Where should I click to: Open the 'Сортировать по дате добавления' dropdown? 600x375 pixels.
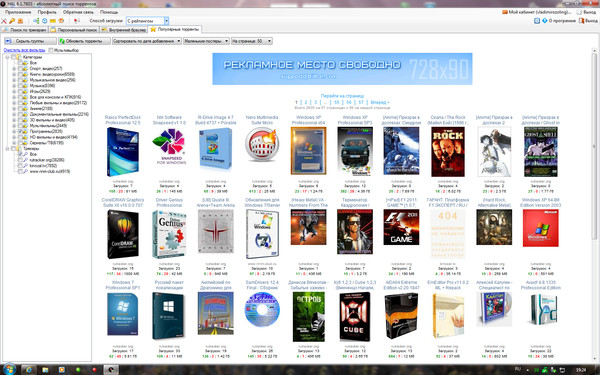[x=147, y=41]
